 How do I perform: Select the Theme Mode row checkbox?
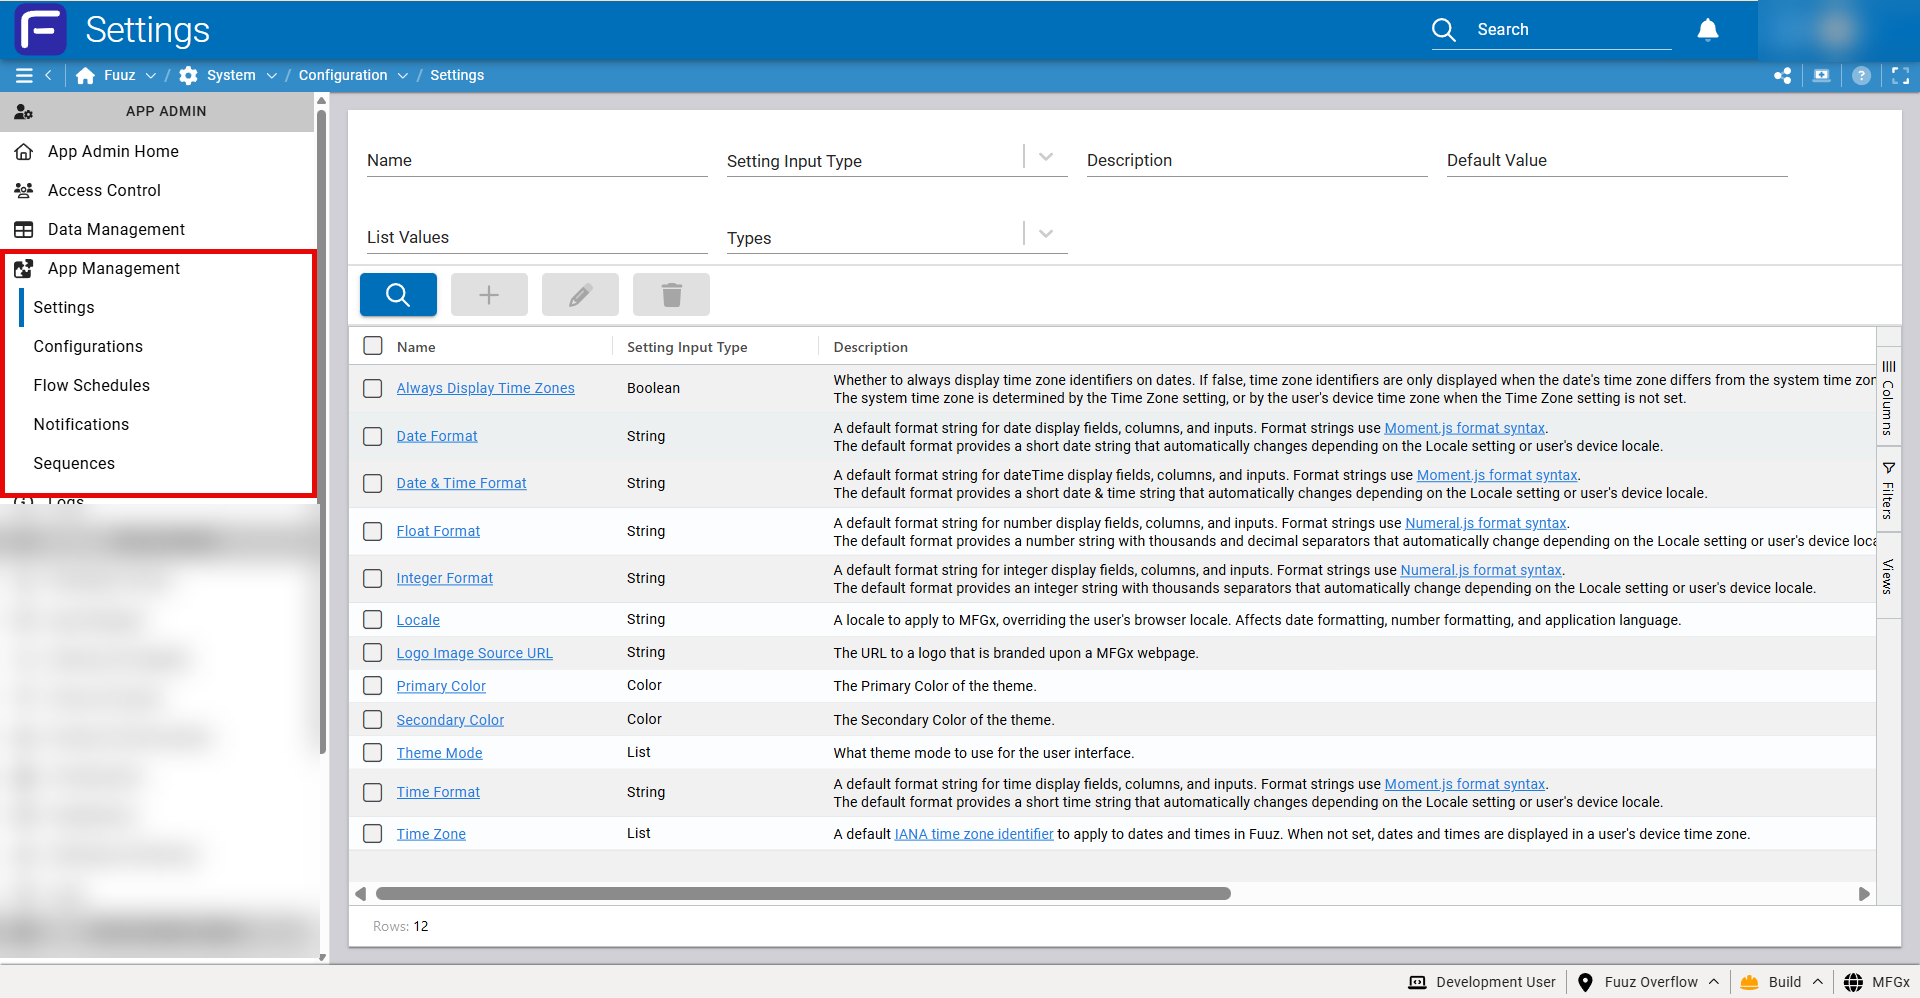pos(373,753)
